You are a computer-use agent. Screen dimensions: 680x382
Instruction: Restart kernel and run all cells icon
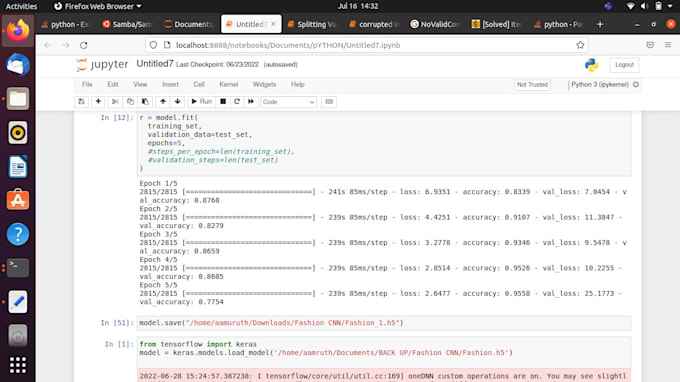point(251,101)
